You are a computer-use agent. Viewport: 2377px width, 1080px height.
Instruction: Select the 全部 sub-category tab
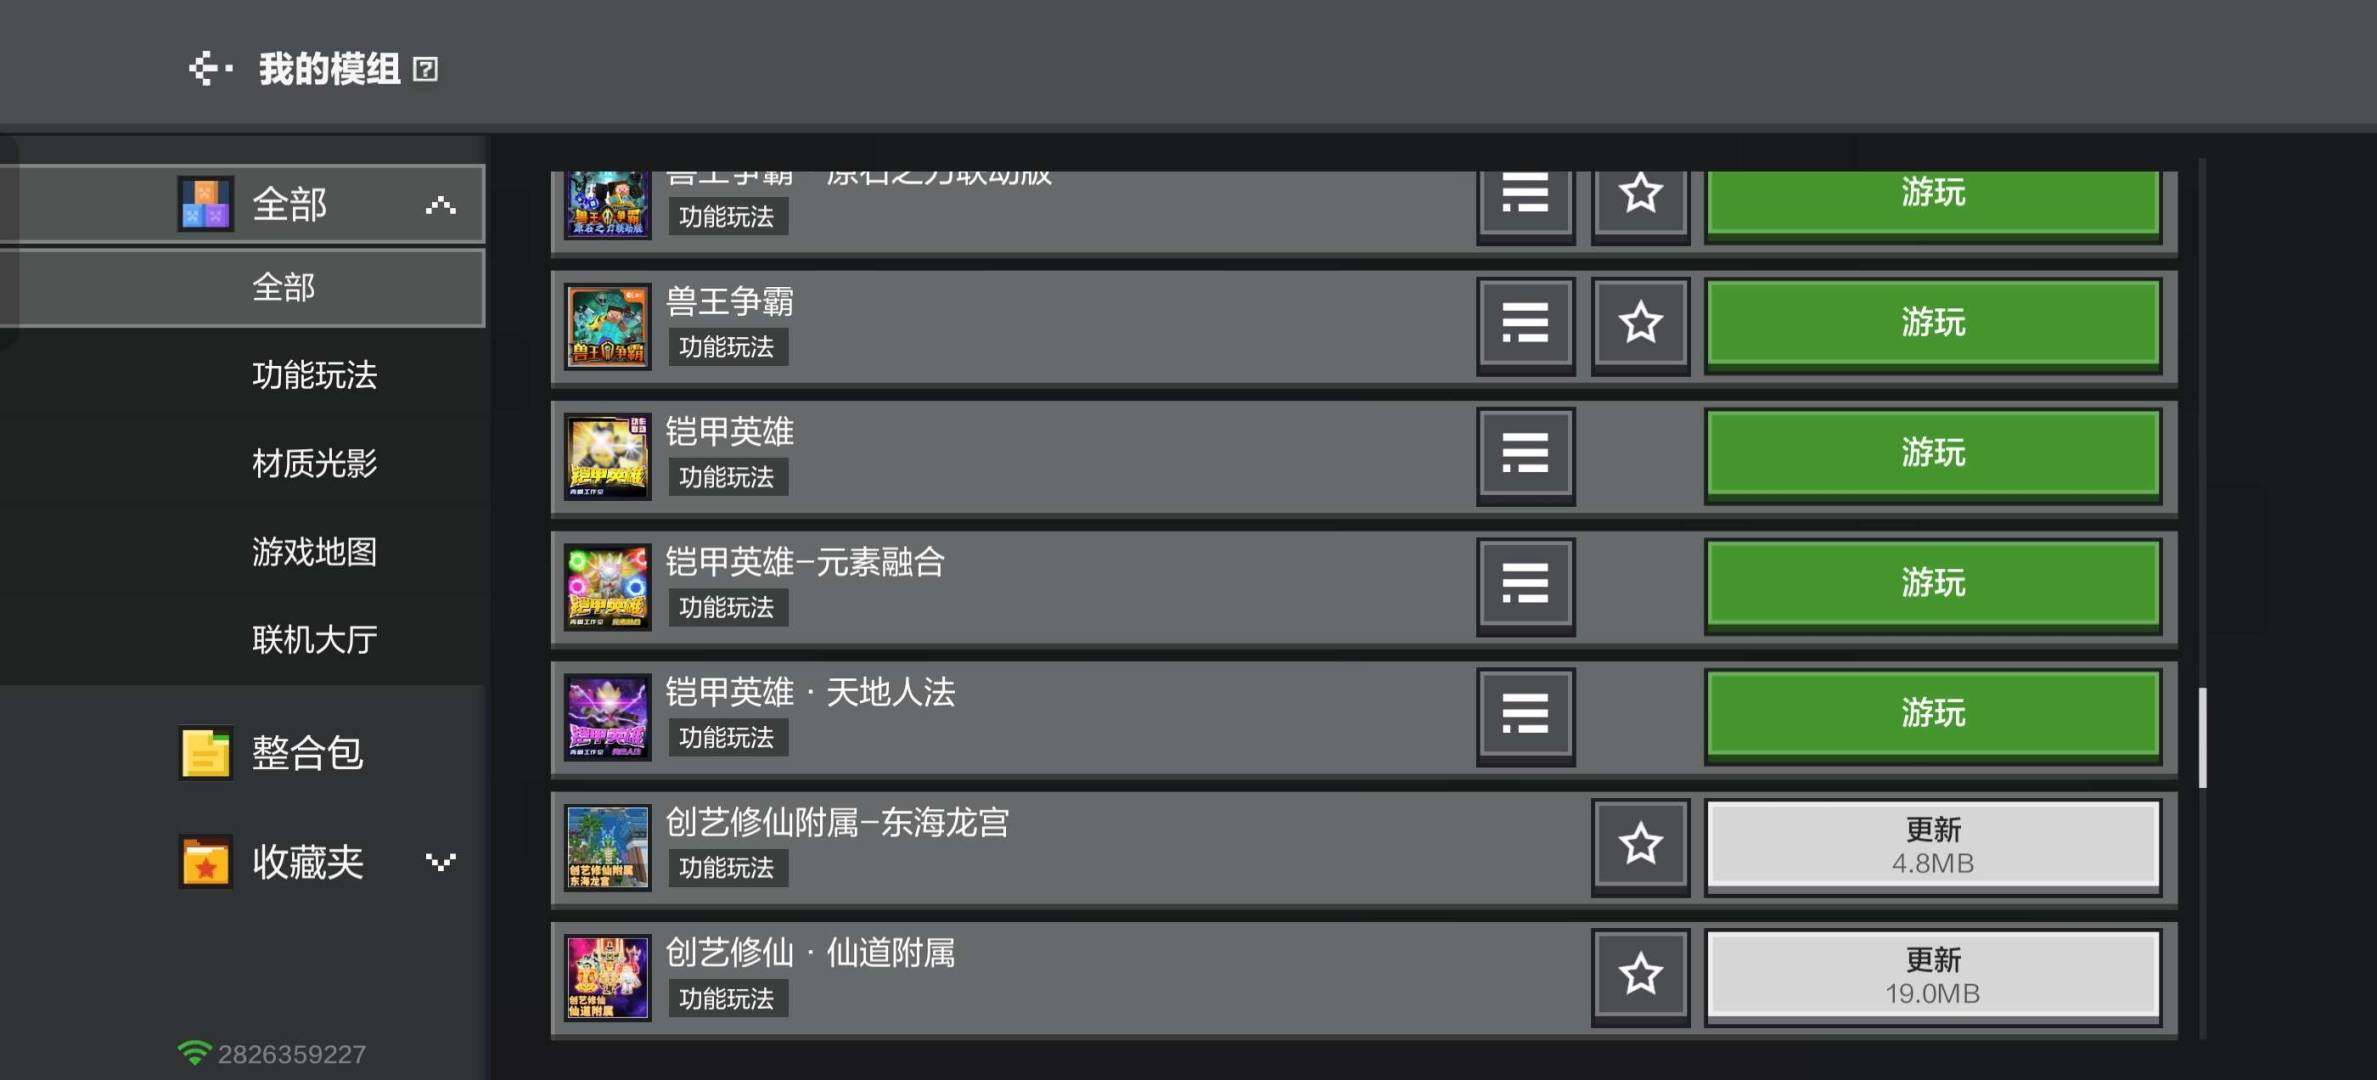pos(243,288)
